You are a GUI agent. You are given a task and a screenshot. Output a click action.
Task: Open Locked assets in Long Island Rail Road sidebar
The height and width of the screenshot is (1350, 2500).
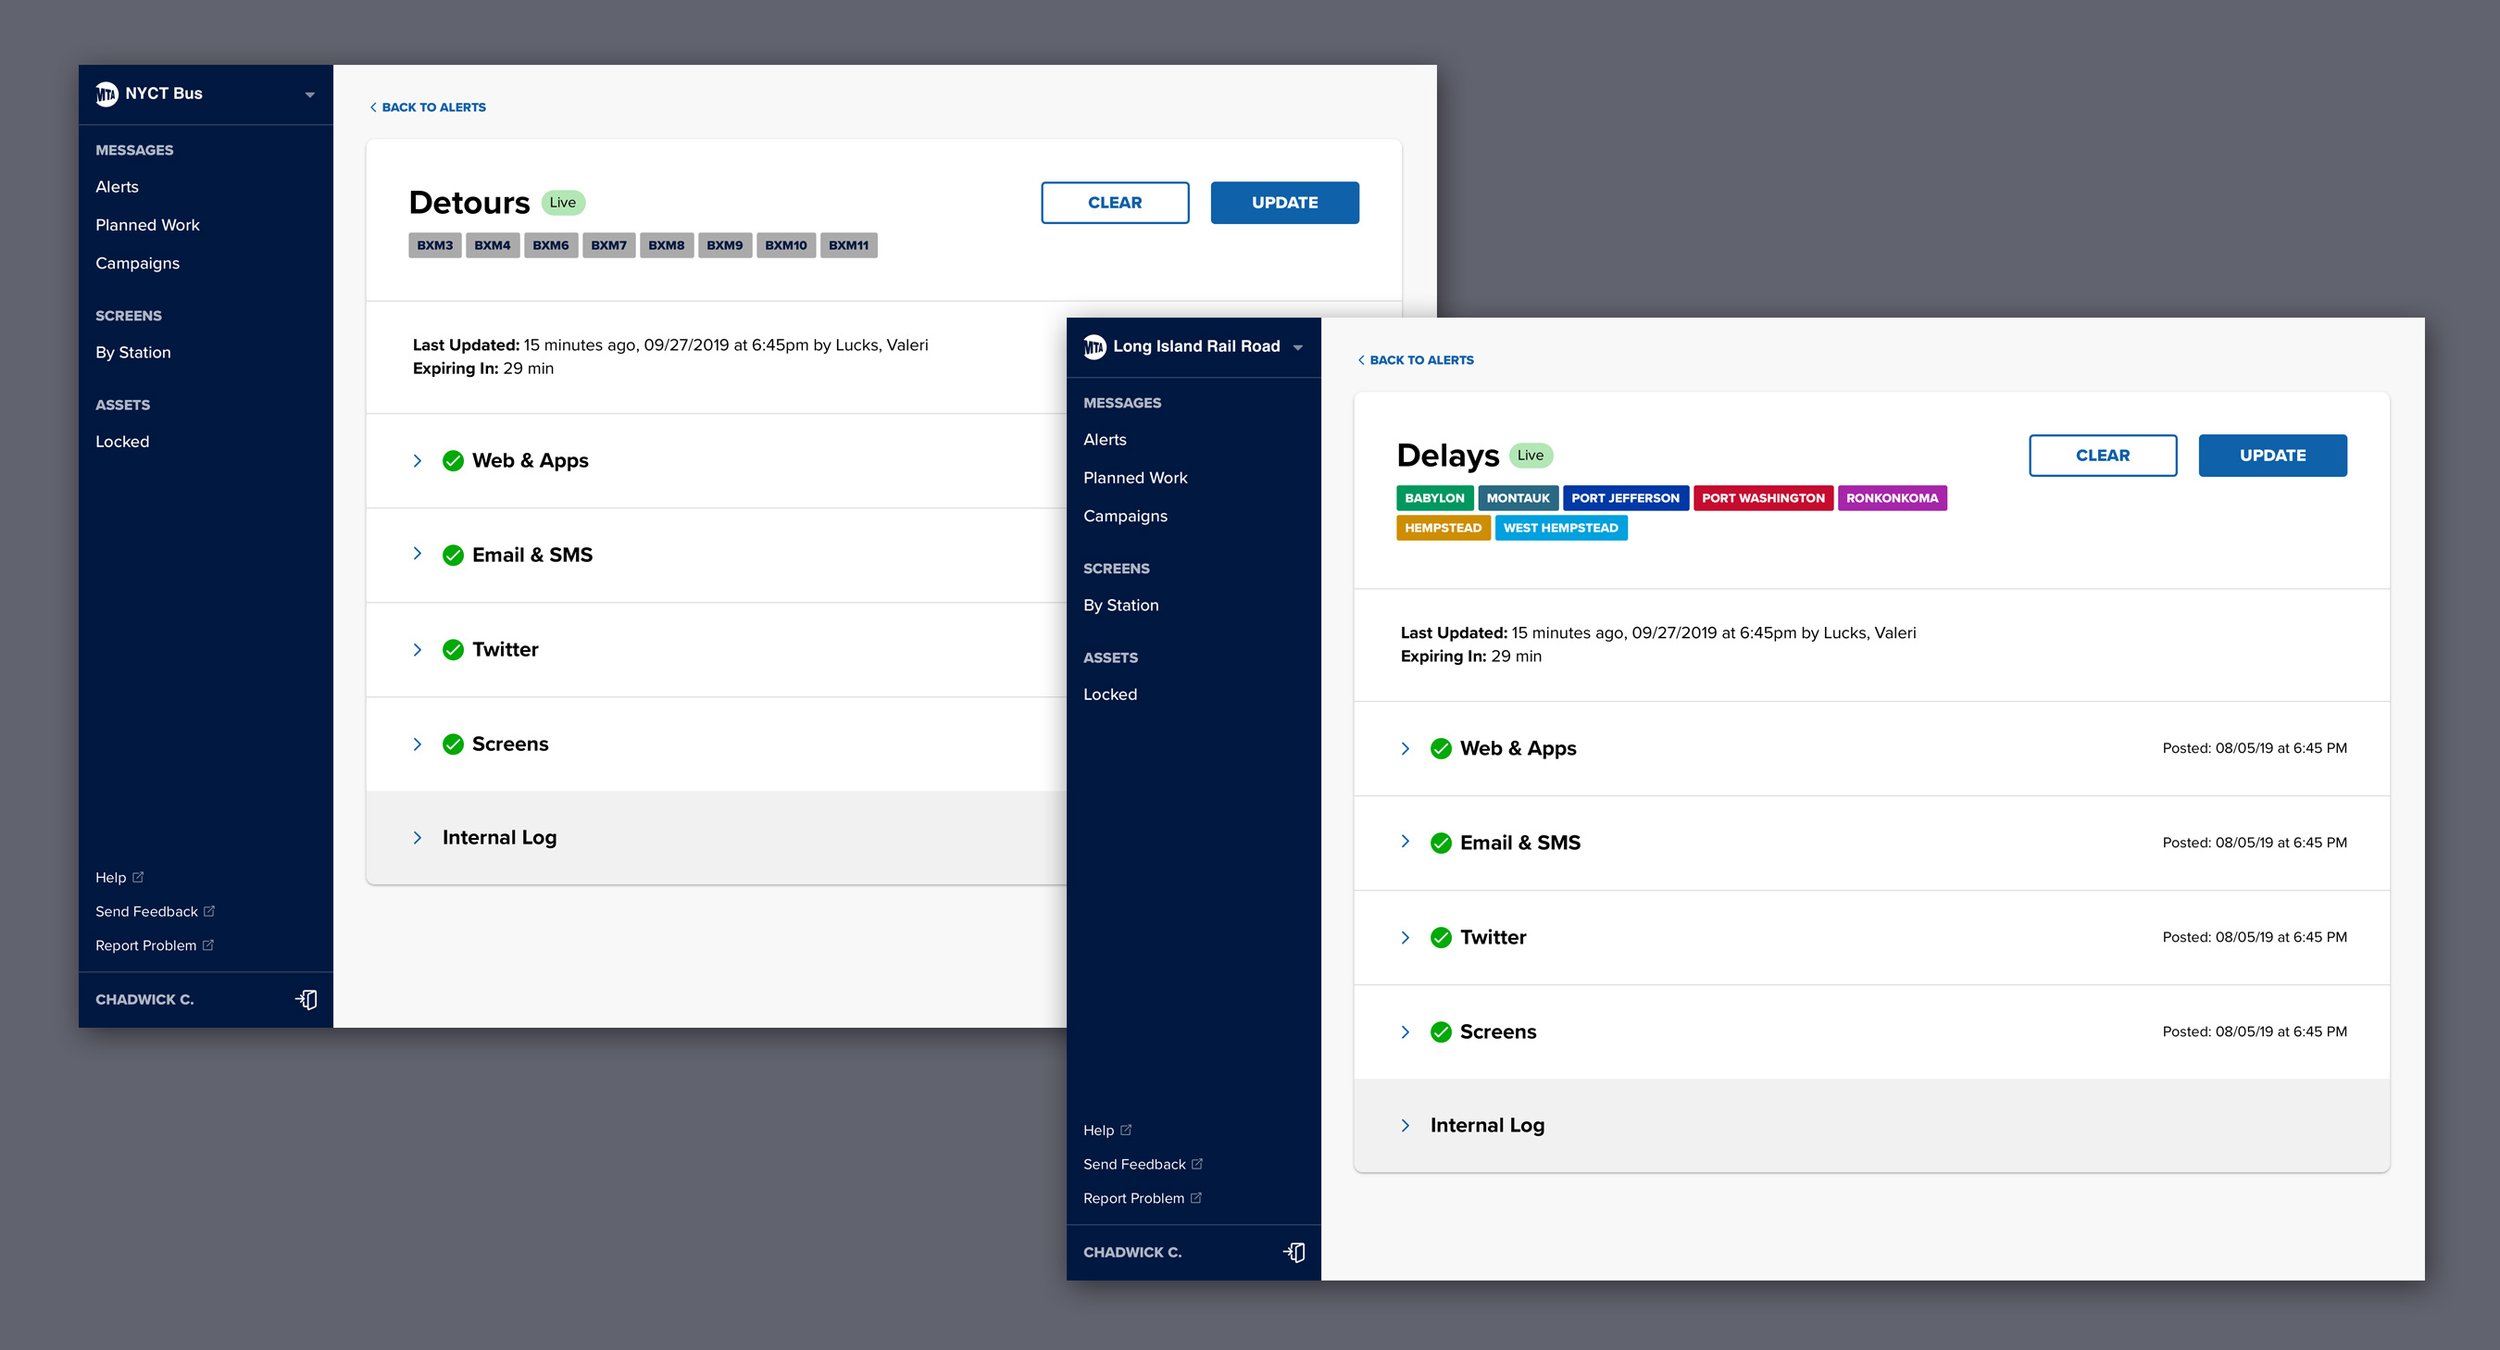tap(1110, 695)
